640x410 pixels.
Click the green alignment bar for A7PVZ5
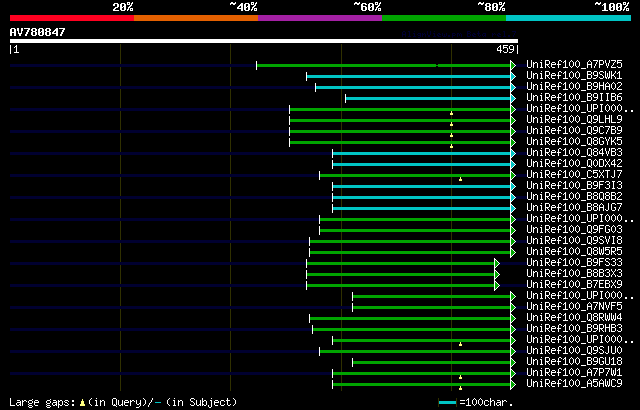[384, 65]
